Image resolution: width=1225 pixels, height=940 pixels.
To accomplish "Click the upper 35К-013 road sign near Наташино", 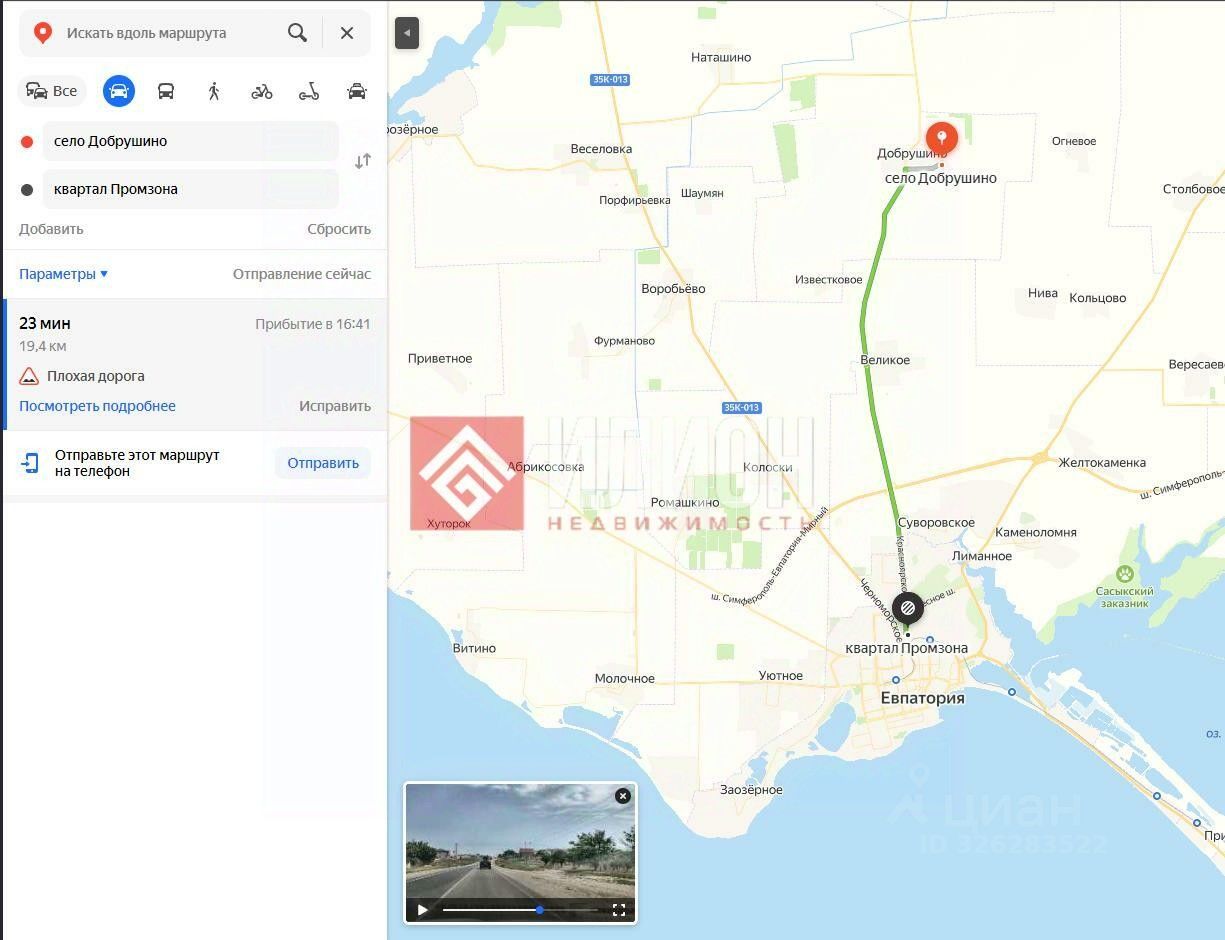I will pyautogui.click(x=610, y=80).
